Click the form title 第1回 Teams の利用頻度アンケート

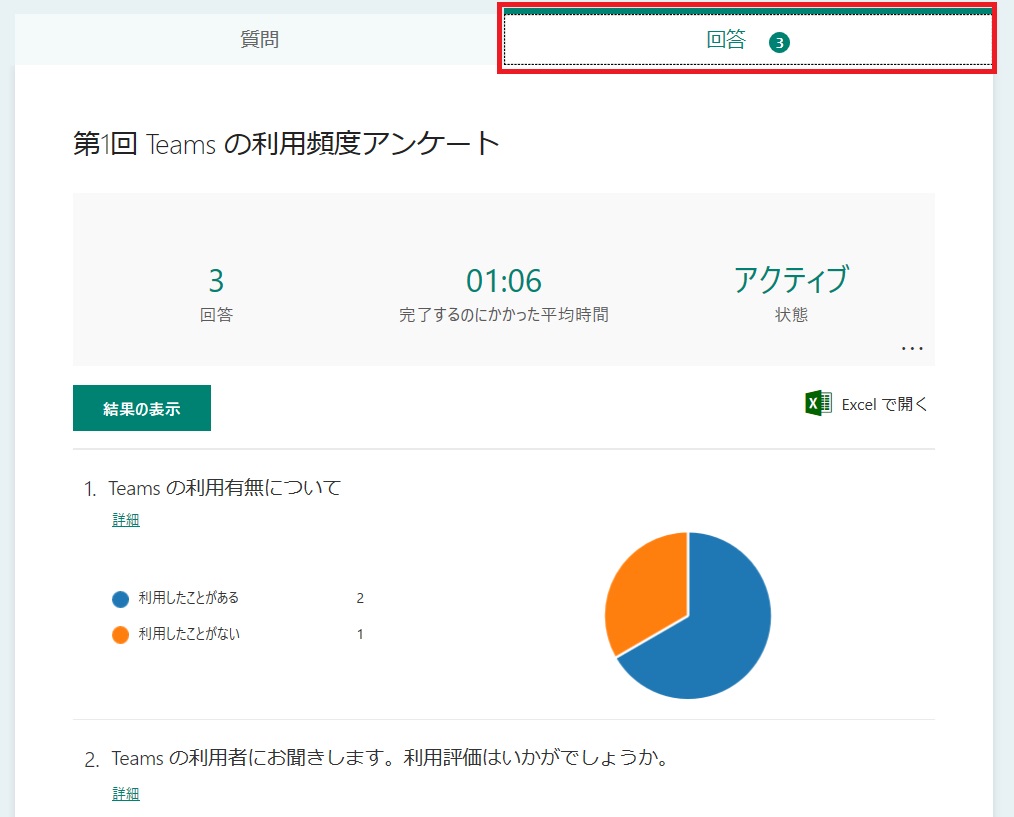point(286,144)
